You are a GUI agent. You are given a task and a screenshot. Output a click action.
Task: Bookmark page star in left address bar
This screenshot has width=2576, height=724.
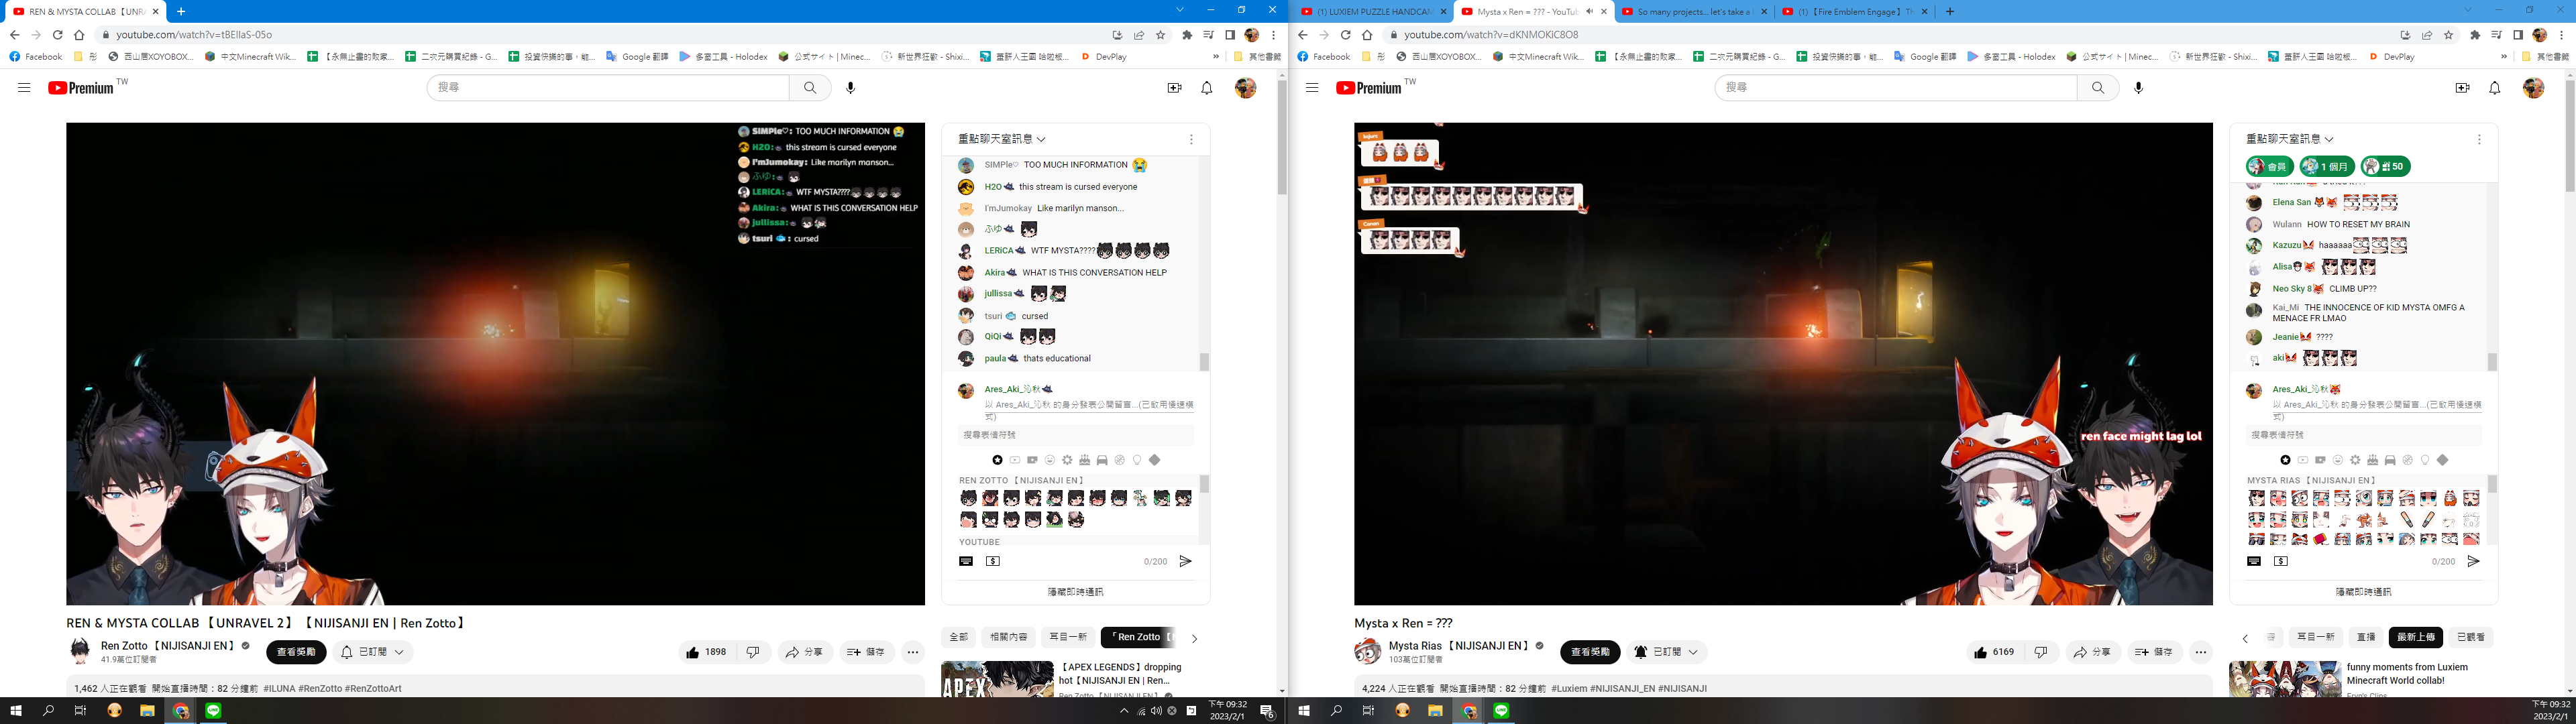[x=1161, y=34]
